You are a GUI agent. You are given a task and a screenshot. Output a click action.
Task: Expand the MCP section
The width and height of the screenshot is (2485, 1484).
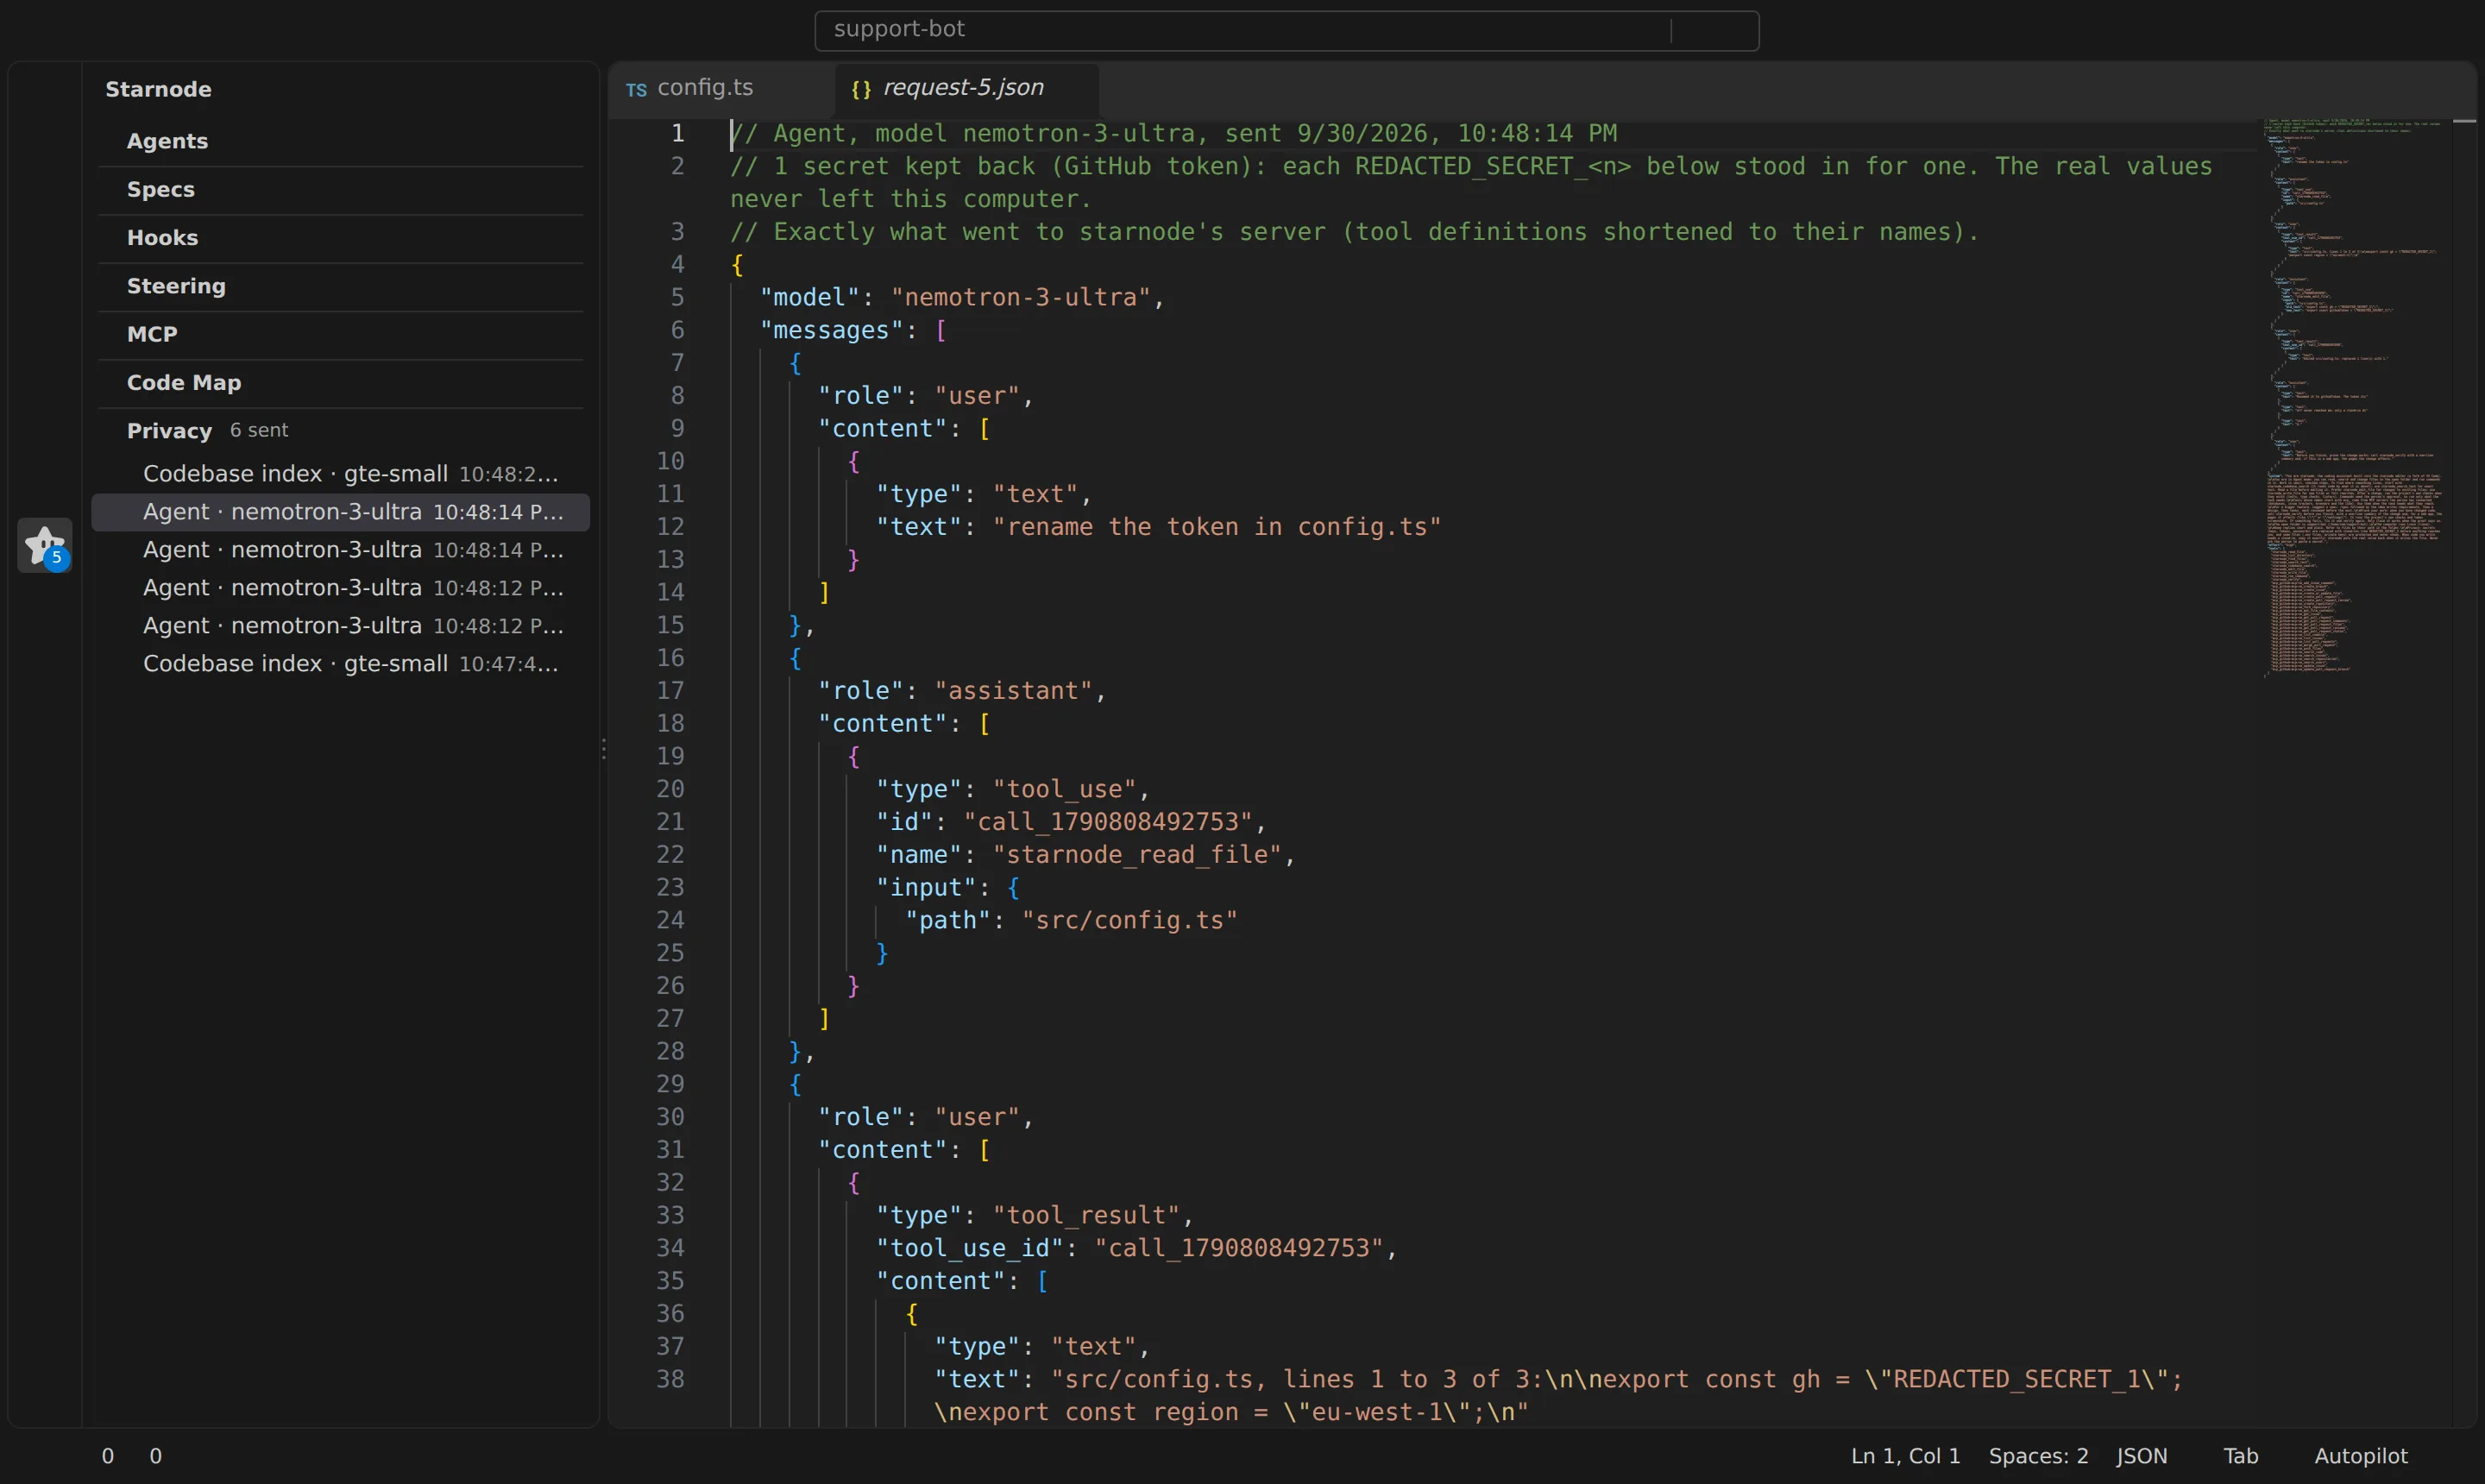point(340,334)
